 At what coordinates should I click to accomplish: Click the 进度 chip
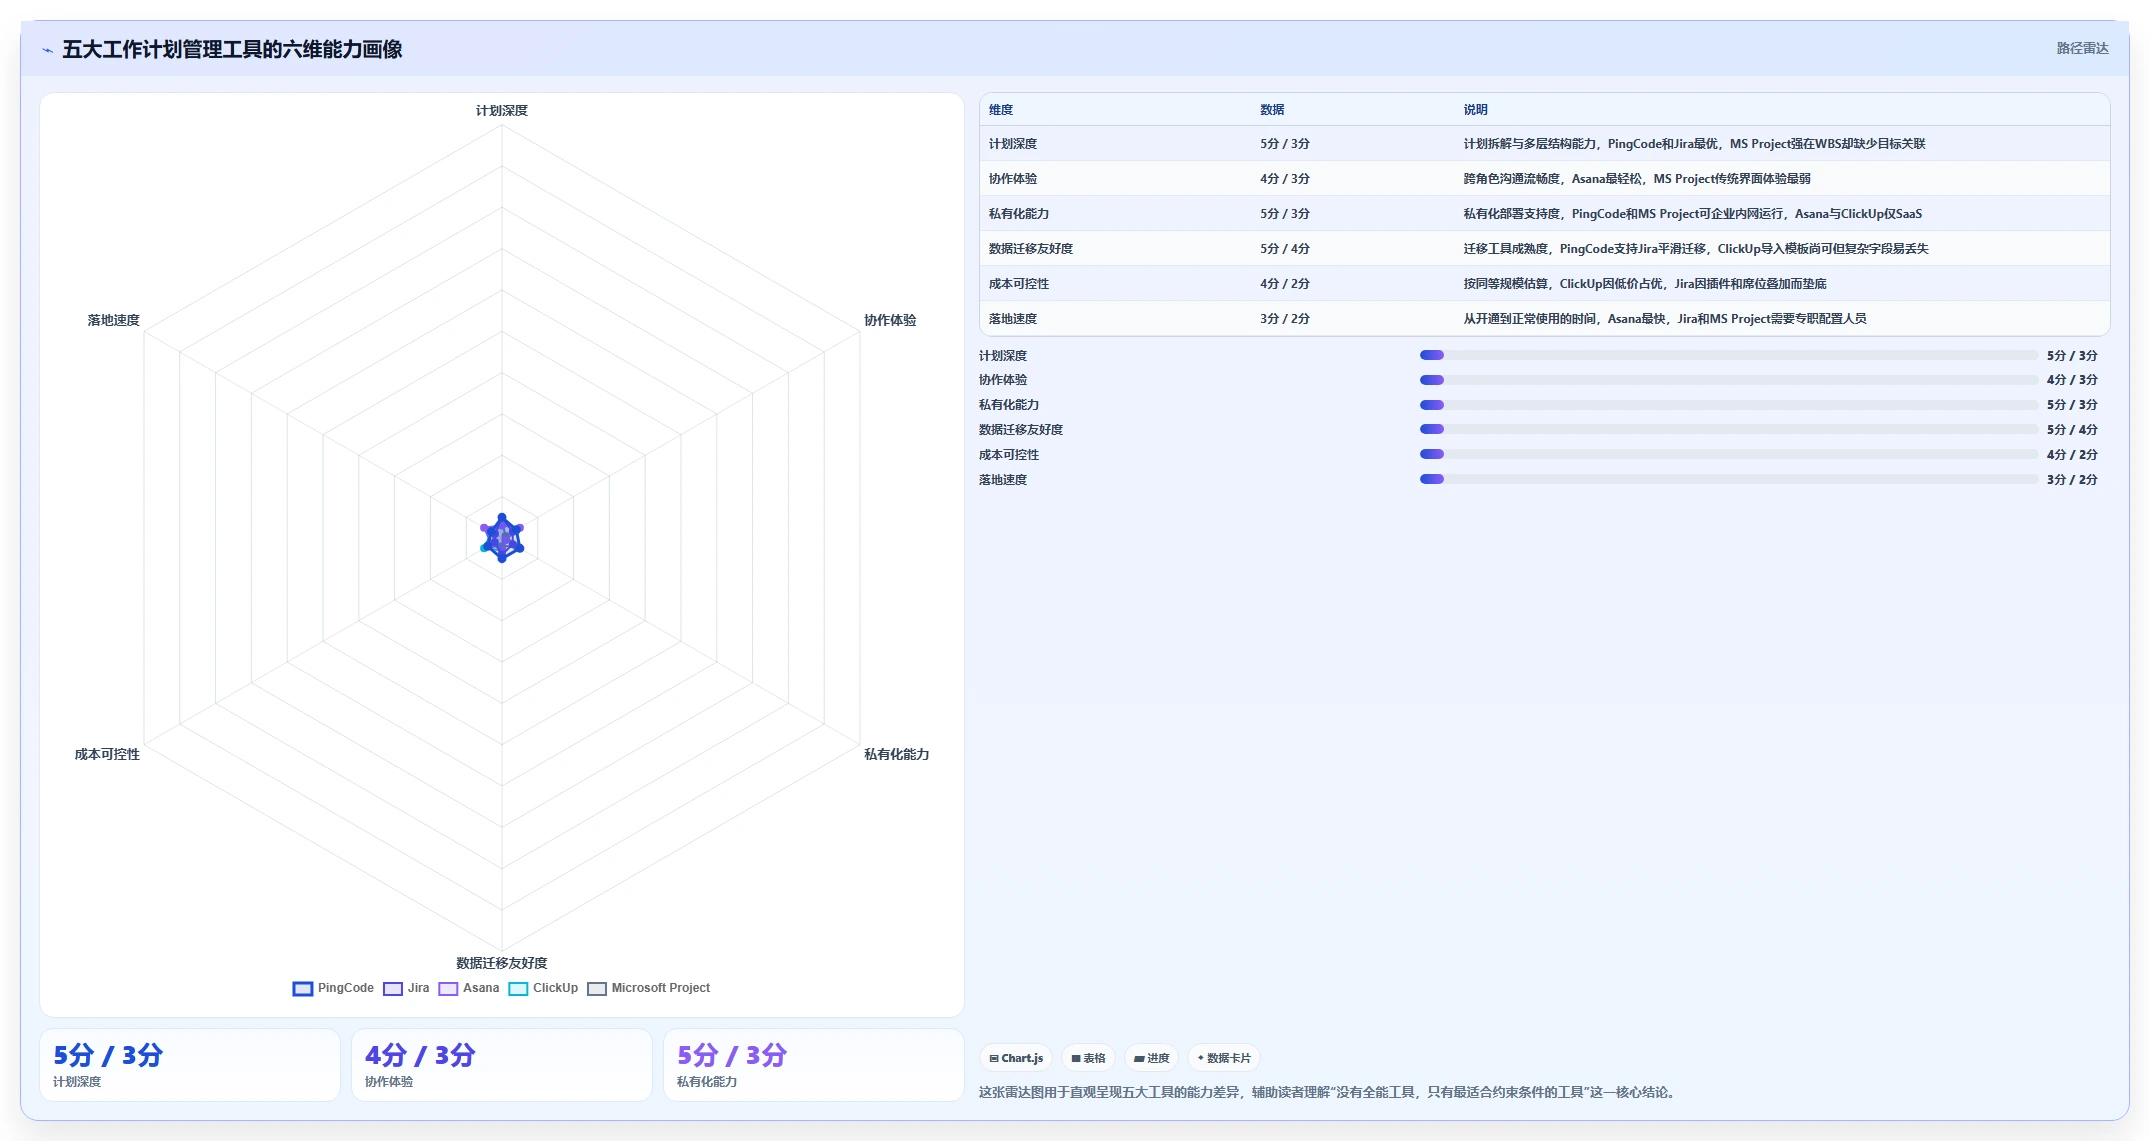pos(1151,1058)
